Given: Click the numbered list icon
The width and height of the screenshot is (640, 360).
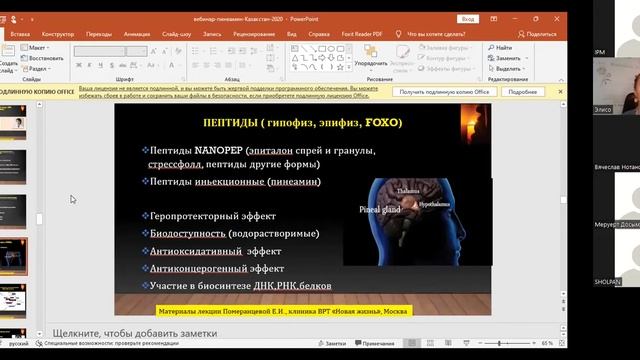Looking at the screenshot, I should pos(213,51).
